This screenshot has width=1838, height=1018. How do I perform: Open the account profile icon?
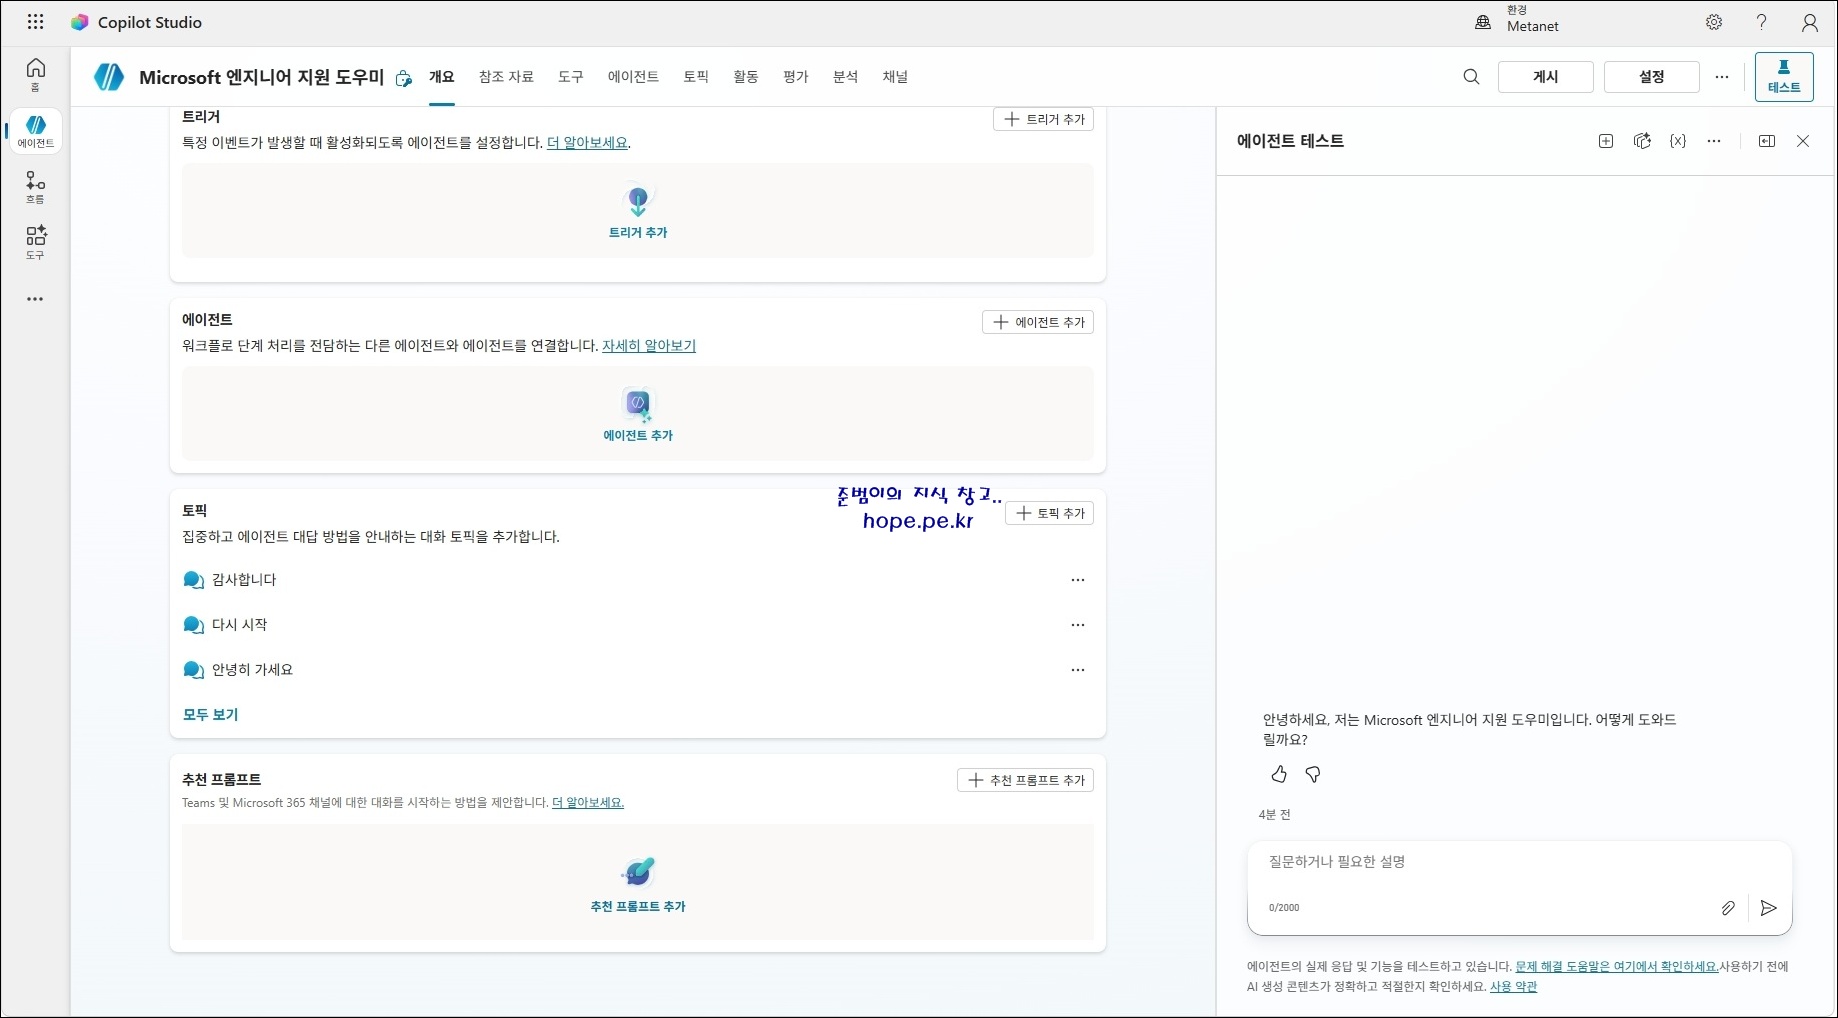click(x=1810, y=22)
